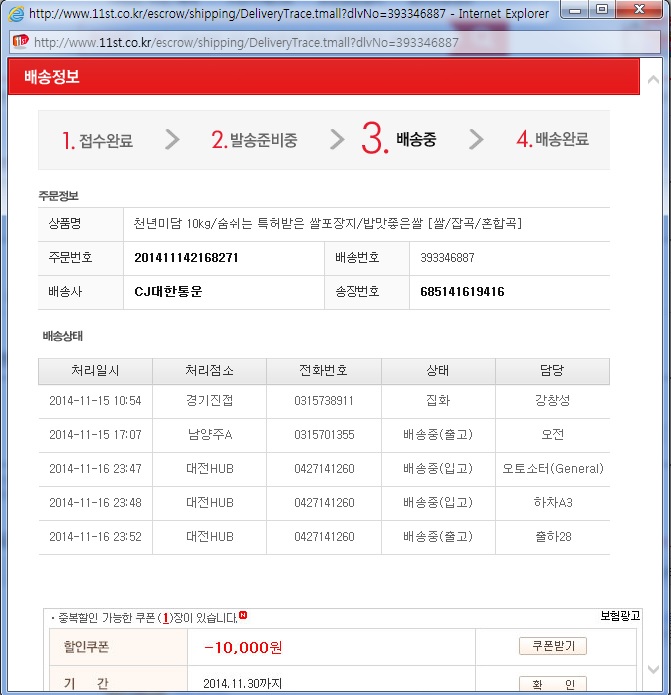Click the 처리일시 column header
Screen dimensions: 671x695
tap(95, 371)
